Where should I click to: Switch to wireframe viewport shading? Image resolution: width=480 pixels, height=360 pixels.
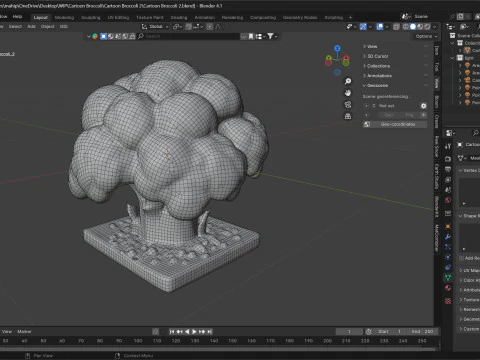click(x=406, y=27)
